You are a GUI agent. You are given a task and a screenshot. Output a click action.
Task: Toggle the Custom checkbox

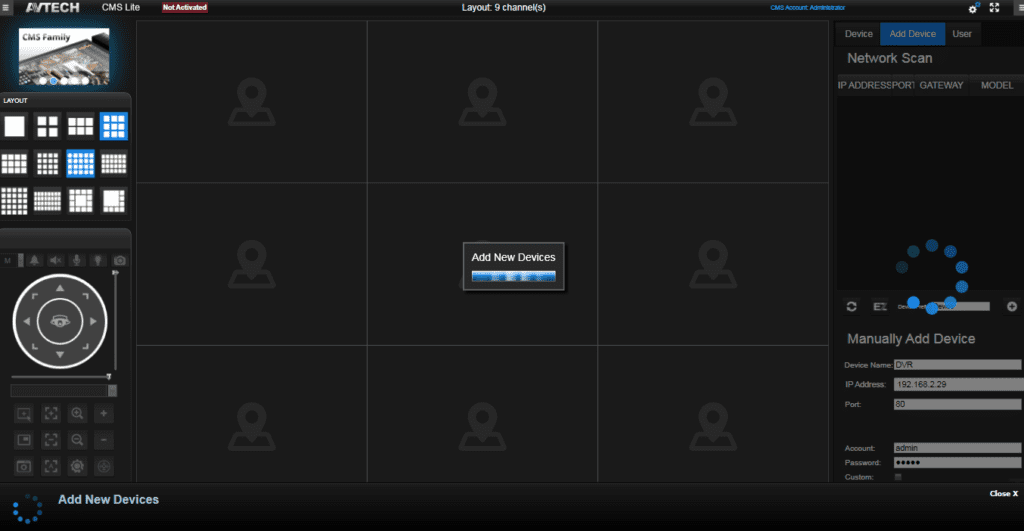click(x=897, y=477)
